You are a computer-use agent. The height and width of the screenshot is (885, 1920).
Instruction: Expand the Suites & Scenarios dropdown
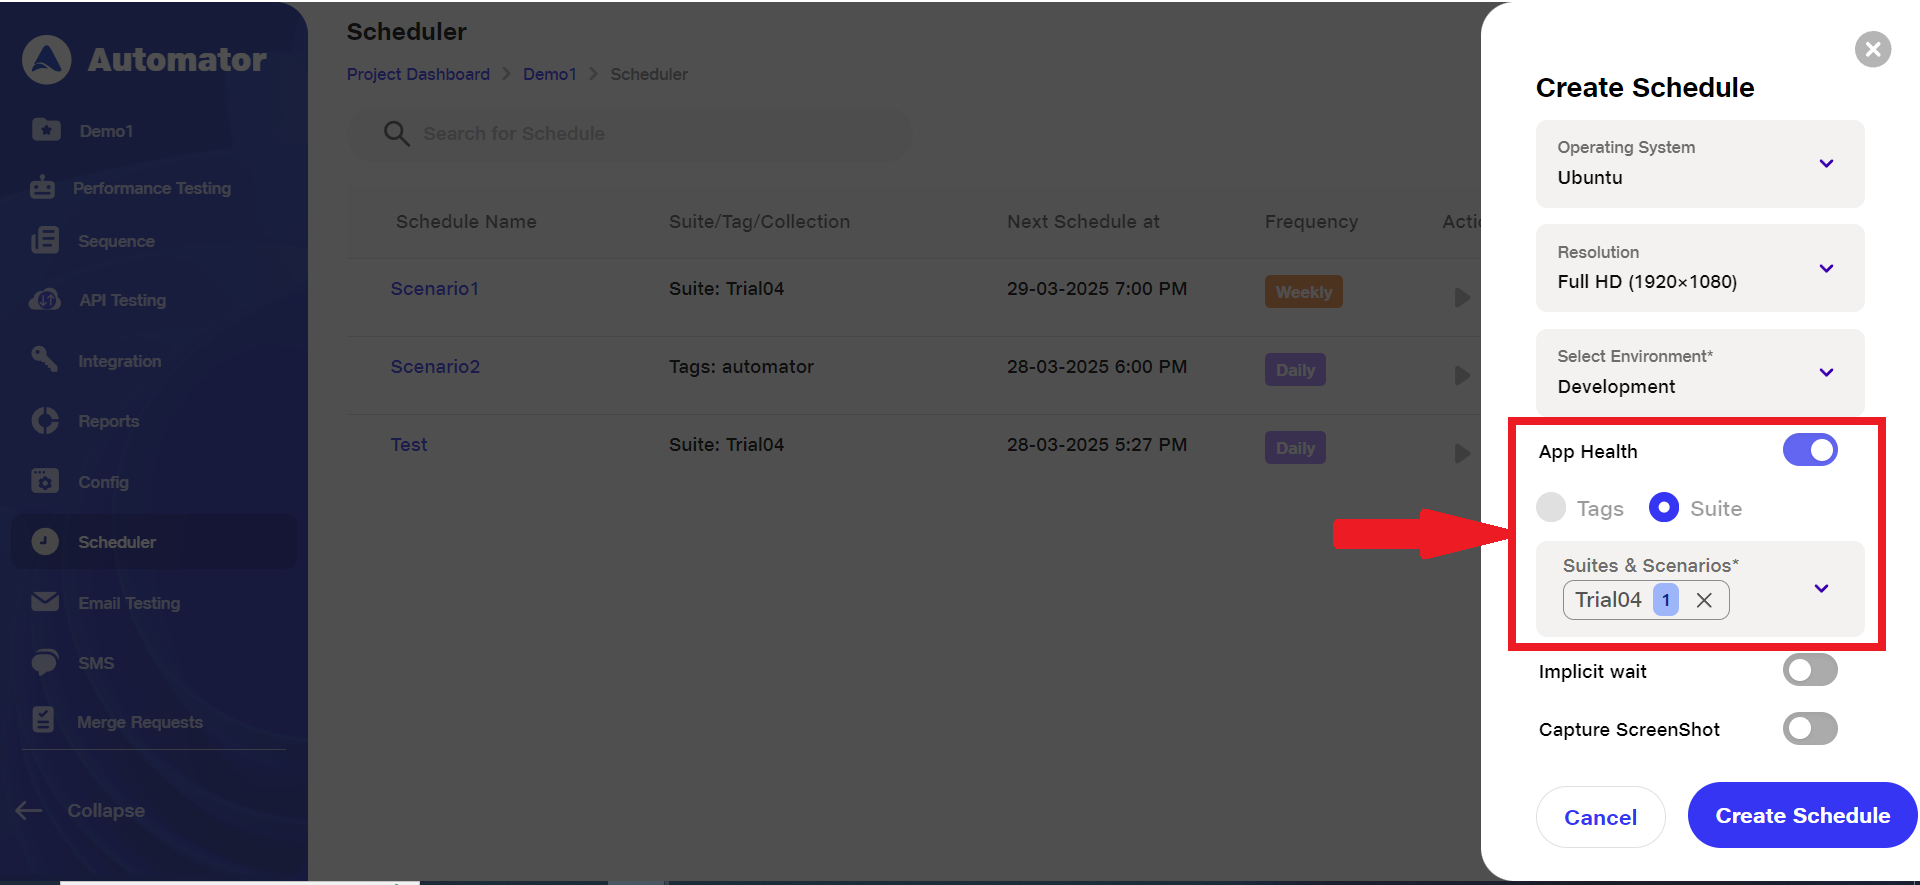pos(1821,589)
